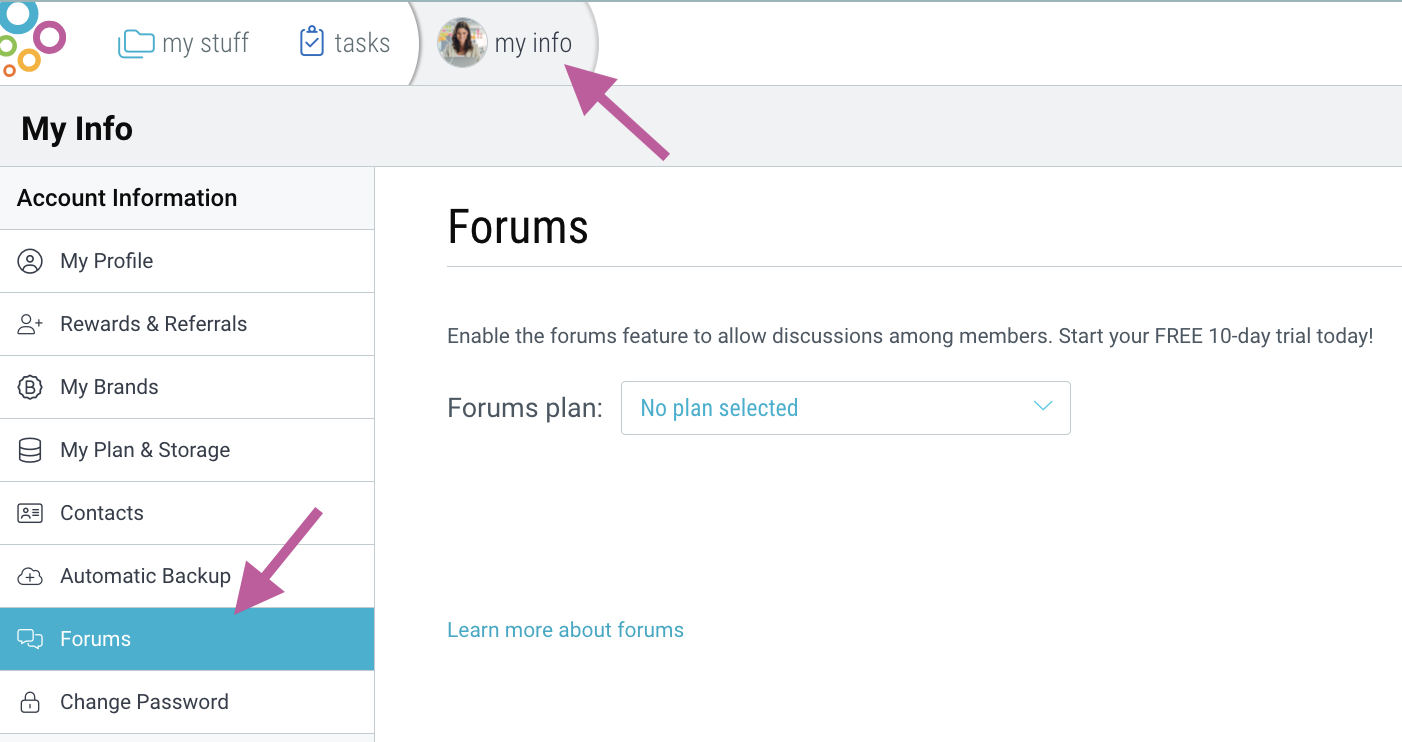Click the tasks clipboard checkmark icon

coord(312,42)
